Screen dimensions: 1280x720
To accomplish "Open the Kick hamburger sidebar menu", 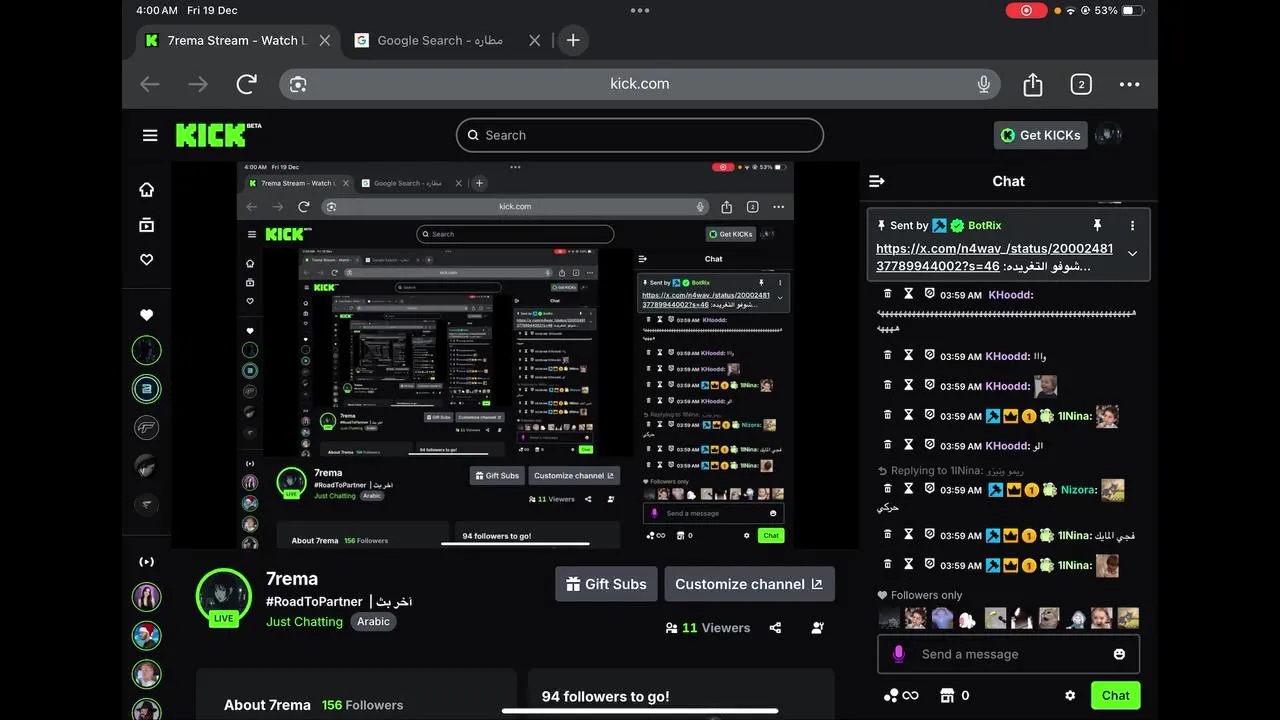I will pos(150,135).
